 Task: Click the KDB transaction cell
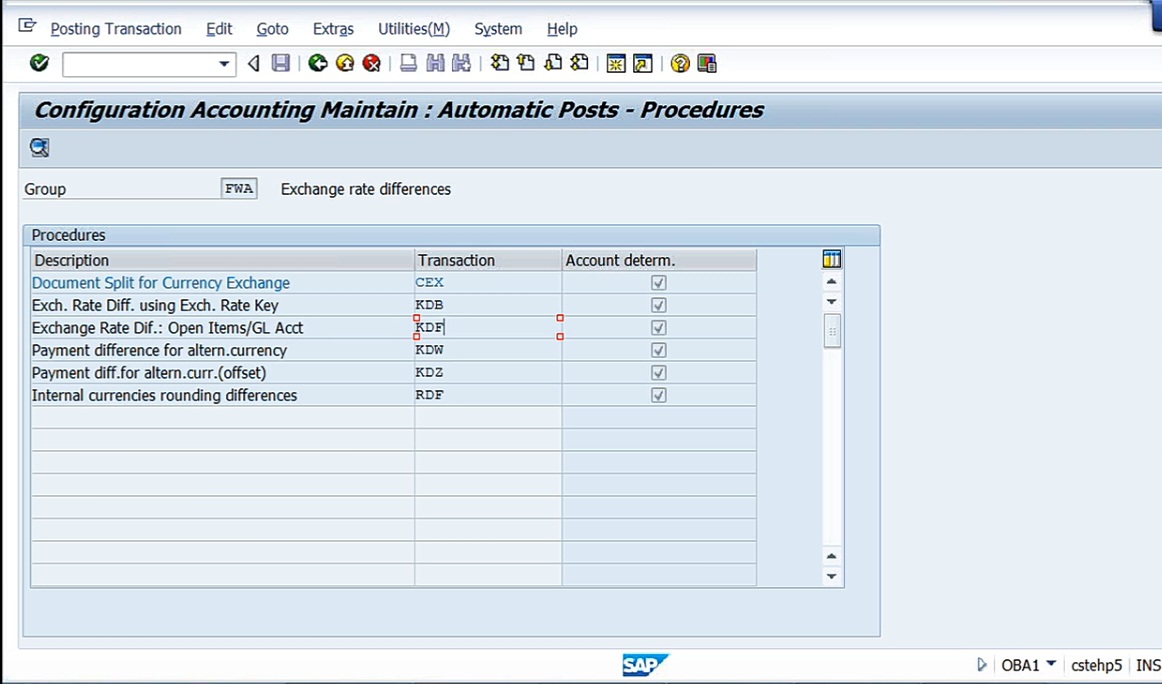tap(488, 305)
